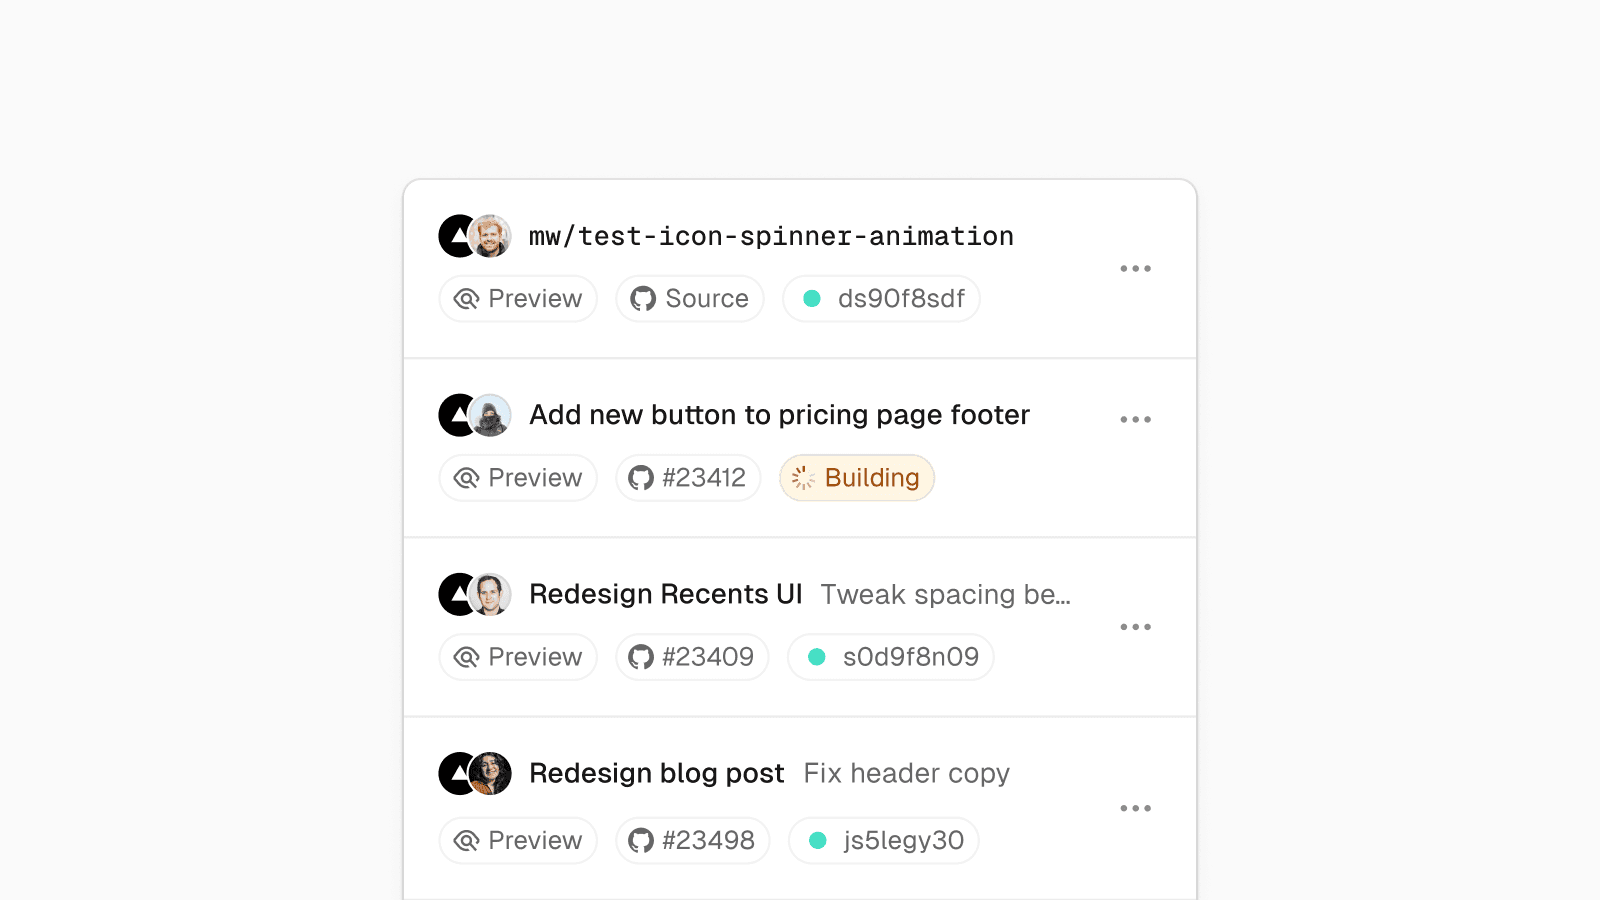
Task: Click author avatar beside Redesign Recents UI
Action: [490, 594]
